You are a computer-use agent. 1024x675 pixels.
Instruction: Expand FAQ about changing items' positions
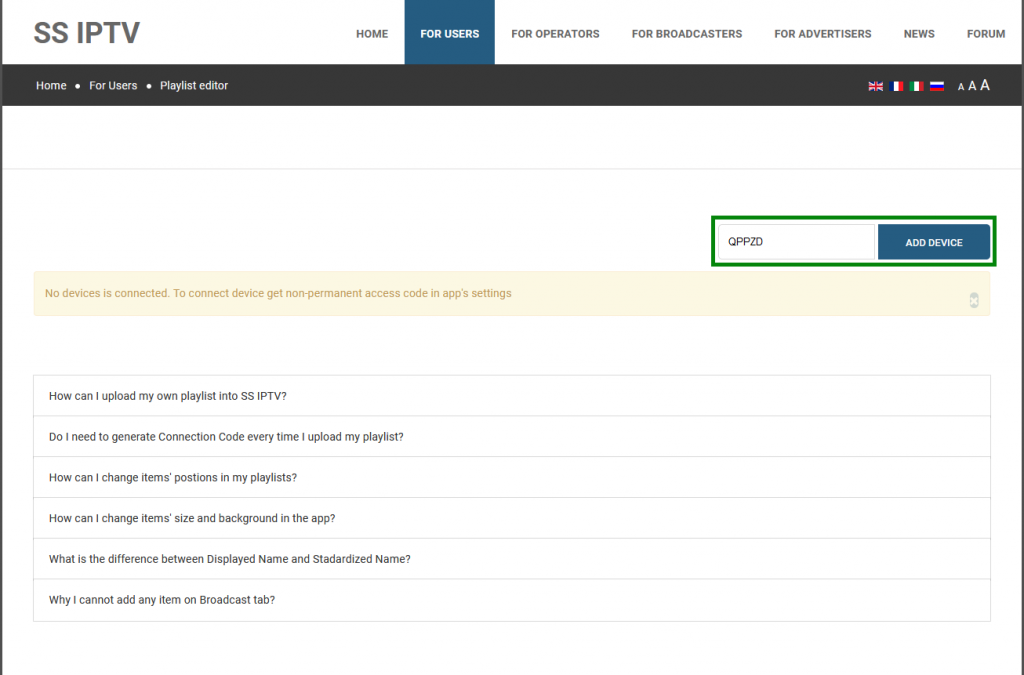[173, 478]
